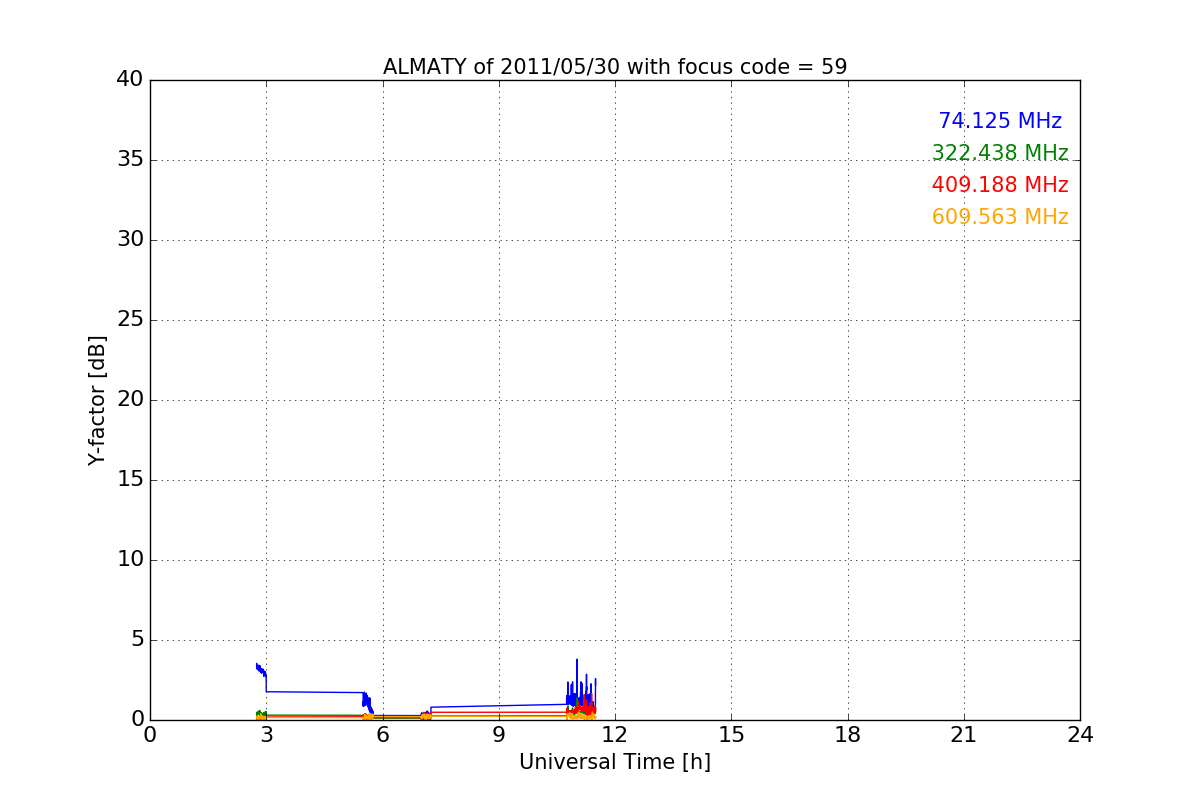Image resolution: width=1200 pixels, height=800 pixels.
Task: Click the x-axis tick label 18
Action: click(848, 735)
